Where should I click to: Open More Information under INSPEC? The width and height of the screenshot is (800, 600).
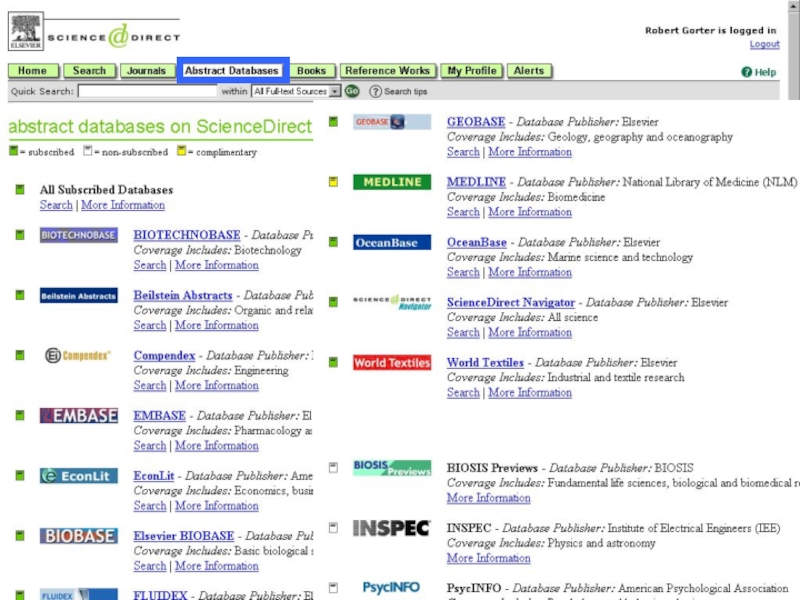[x=489, y=558]
